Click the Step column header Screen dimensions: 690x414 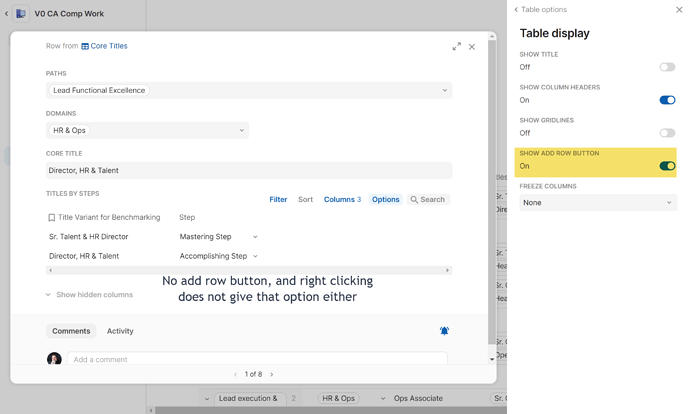click(187, 217)
